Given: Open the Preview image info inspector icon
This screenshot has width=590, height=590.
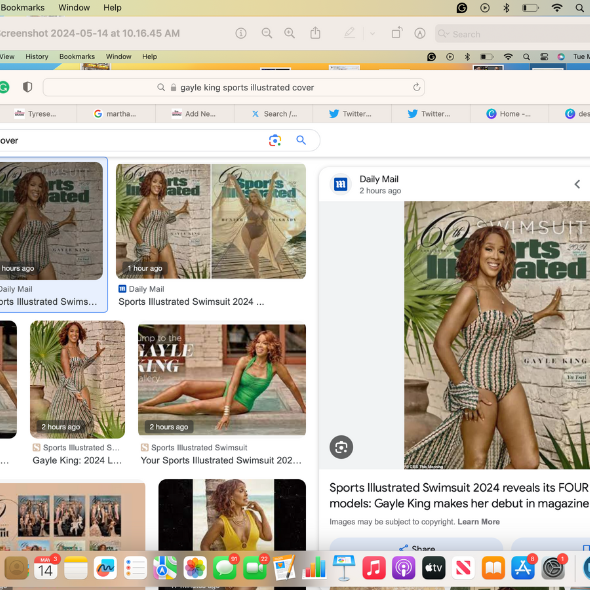Looking at the screenshot, I should point(241,33).
